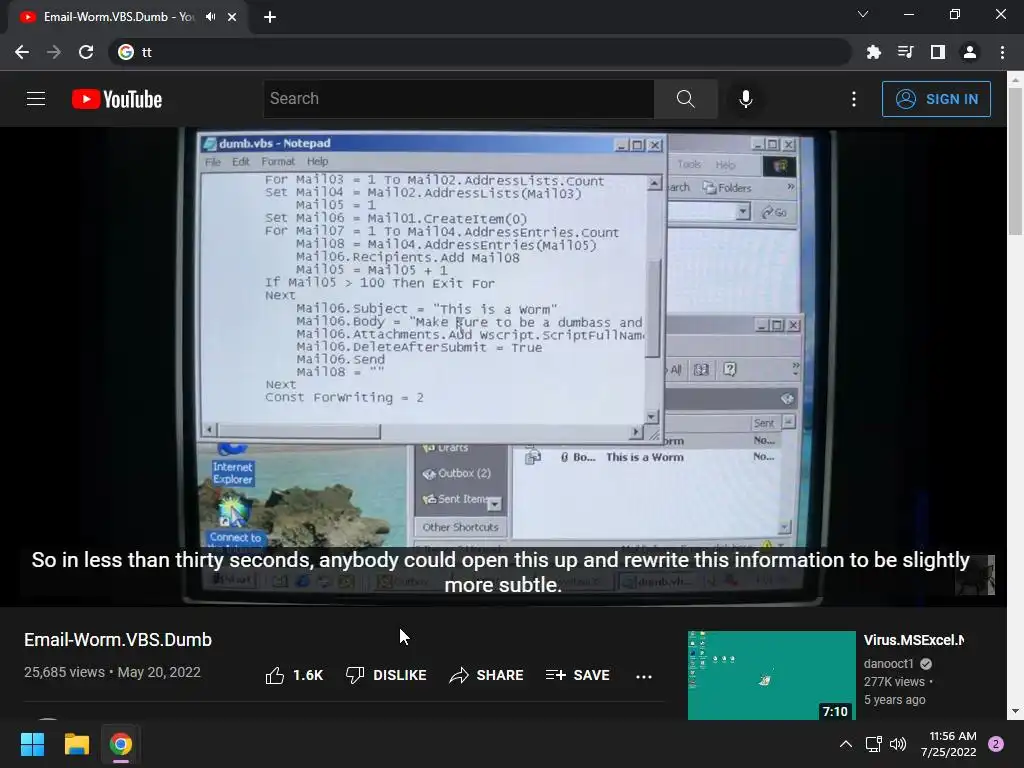Open the SHARE dialog
The image size is (1024, 768).
(487, 675)
